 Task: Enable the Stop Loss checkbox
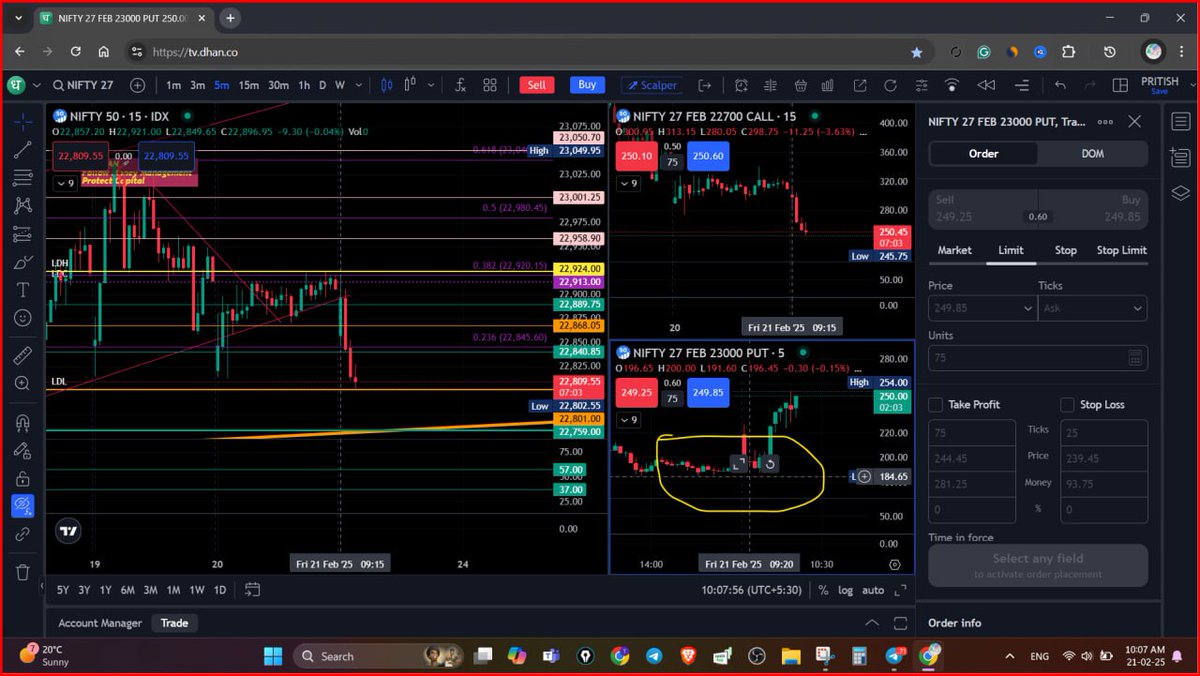1068,405
